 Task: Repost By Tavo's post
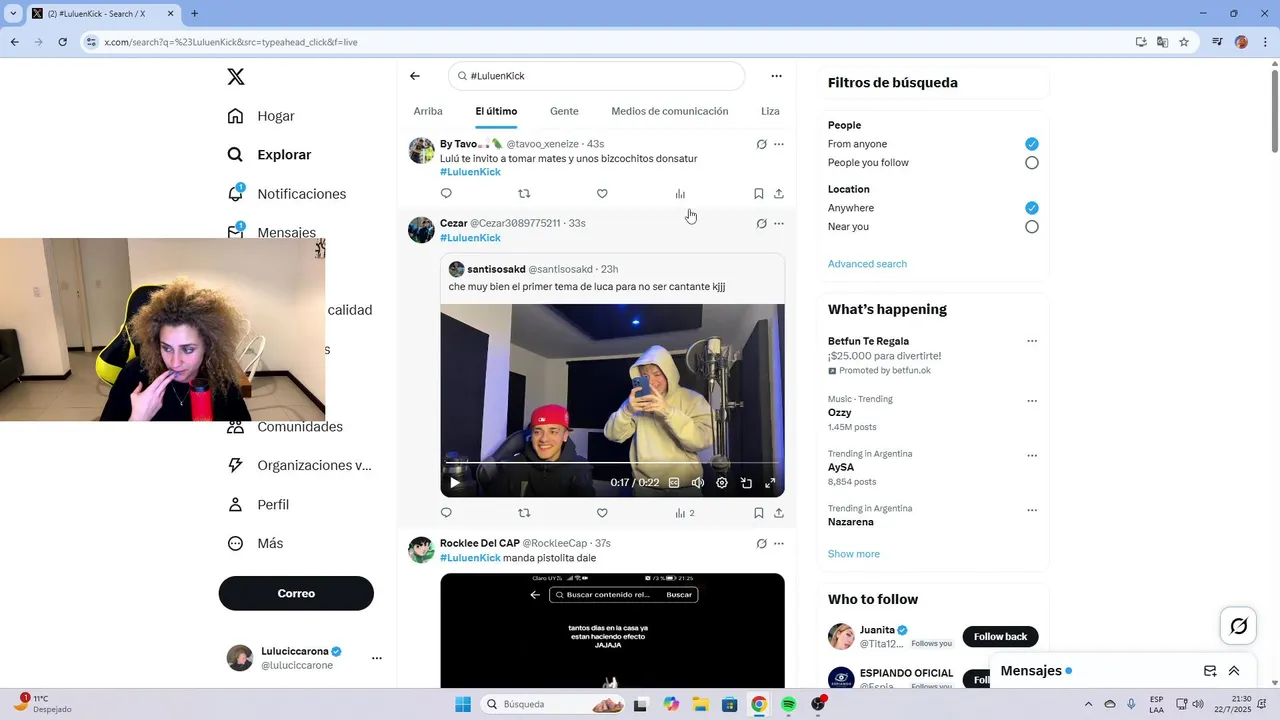point(524,194)
